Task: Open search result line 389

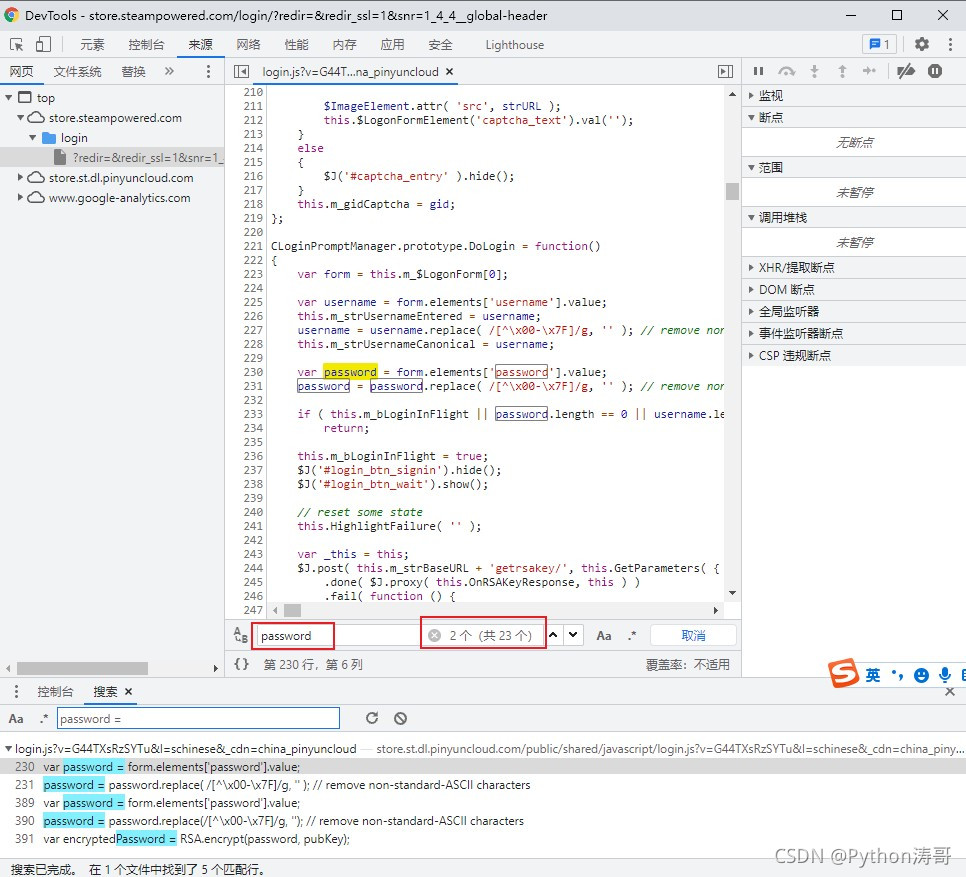Action: [483, 803]
